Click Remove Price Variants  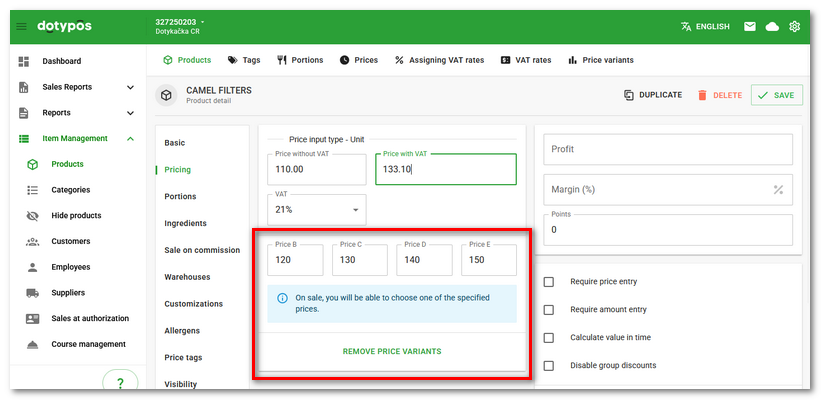click(x=391, y=352)
